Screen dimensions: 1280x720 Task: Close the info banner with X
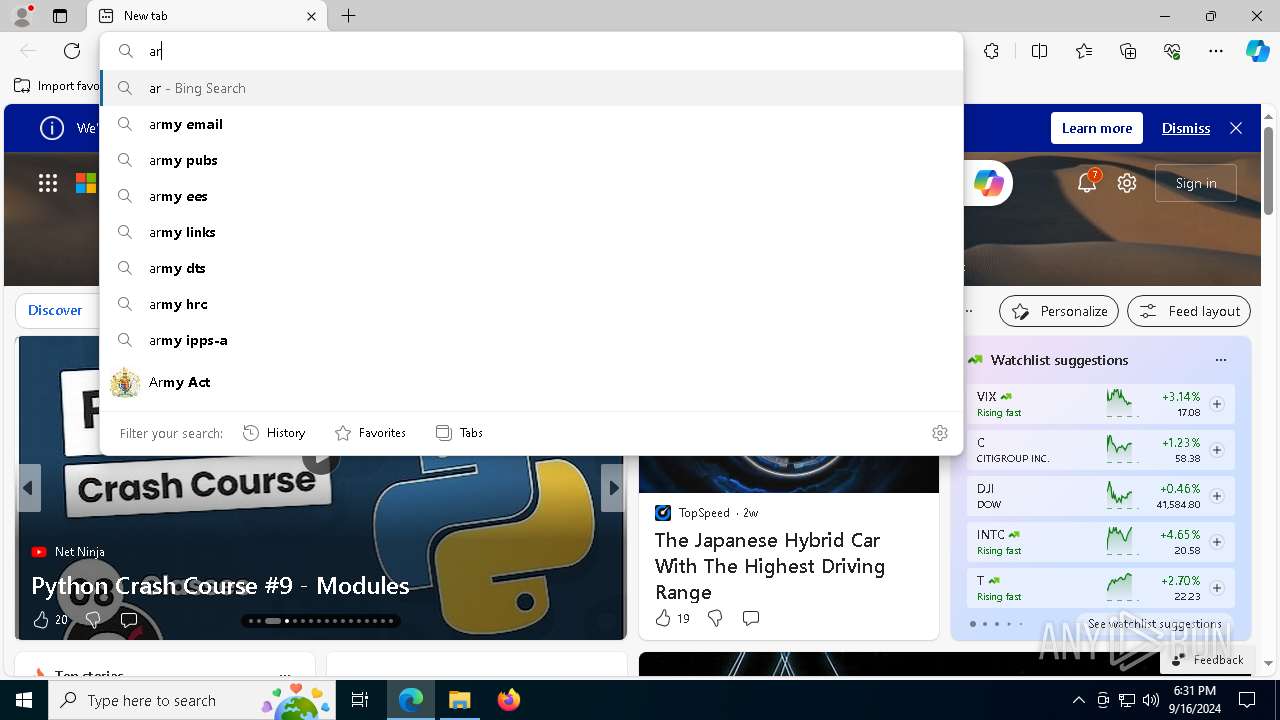tap(1236, 128)
